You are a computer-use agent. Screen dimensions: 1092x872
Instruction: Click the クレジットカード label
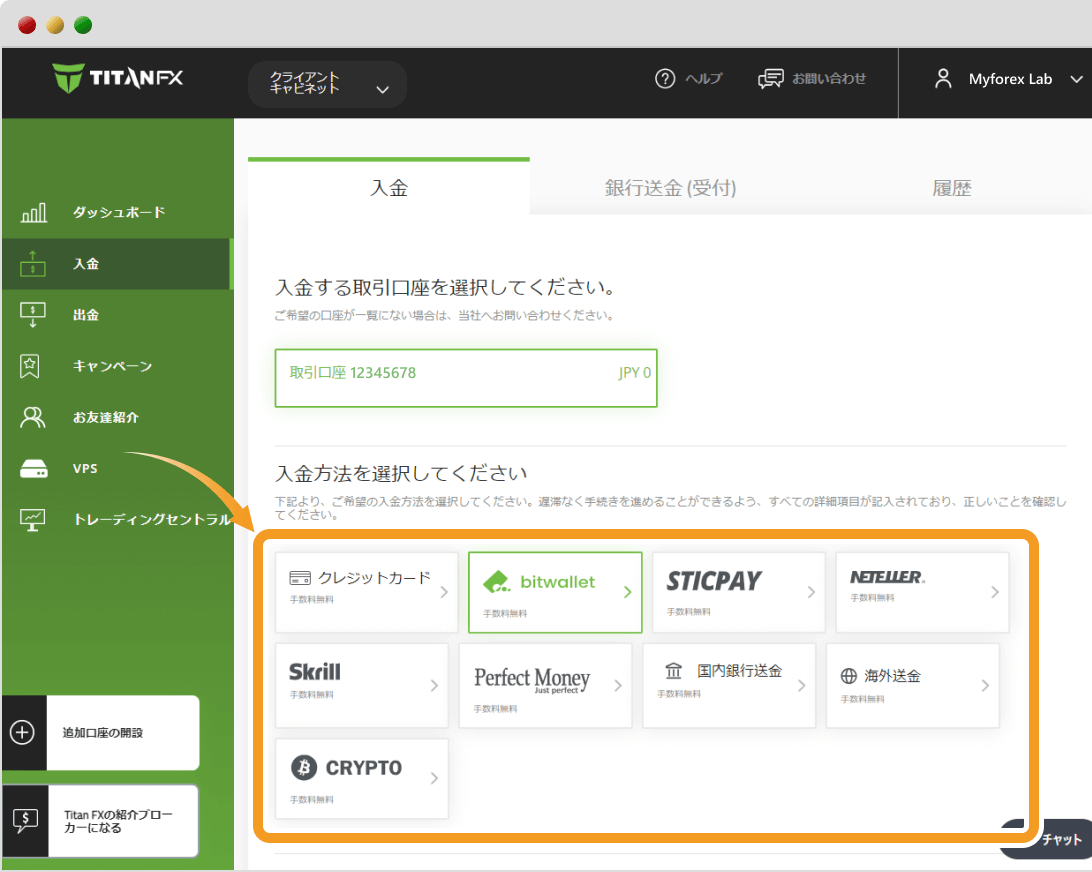[375, 578]
